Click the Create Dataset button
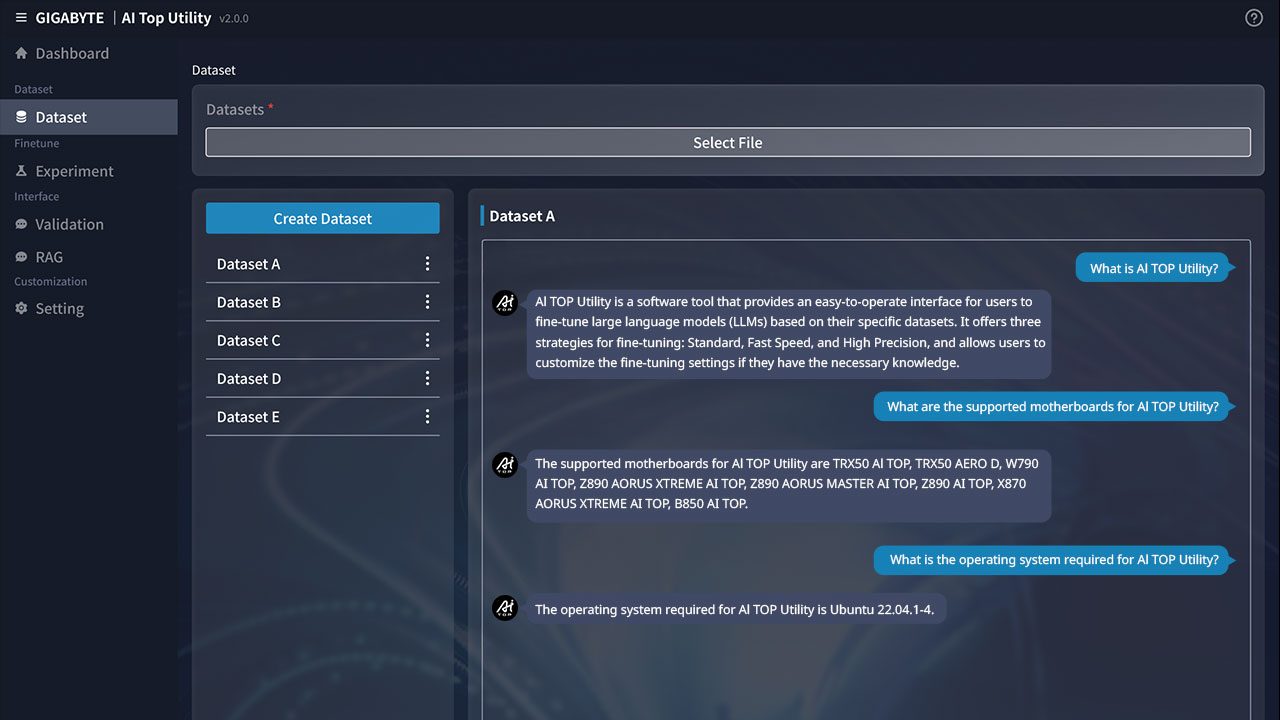The image size is (1280, 720). (x=322, y=218)
